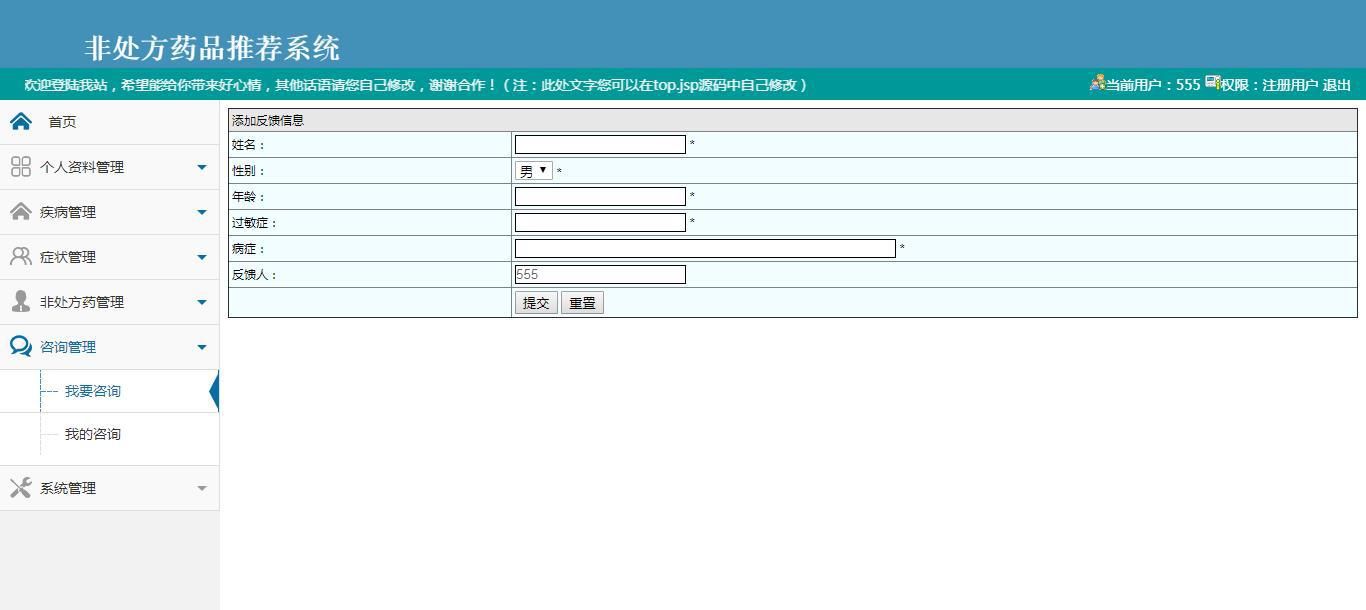Log out via 退出 link
Screen dimensions: 1366x610
(1337, 85)
